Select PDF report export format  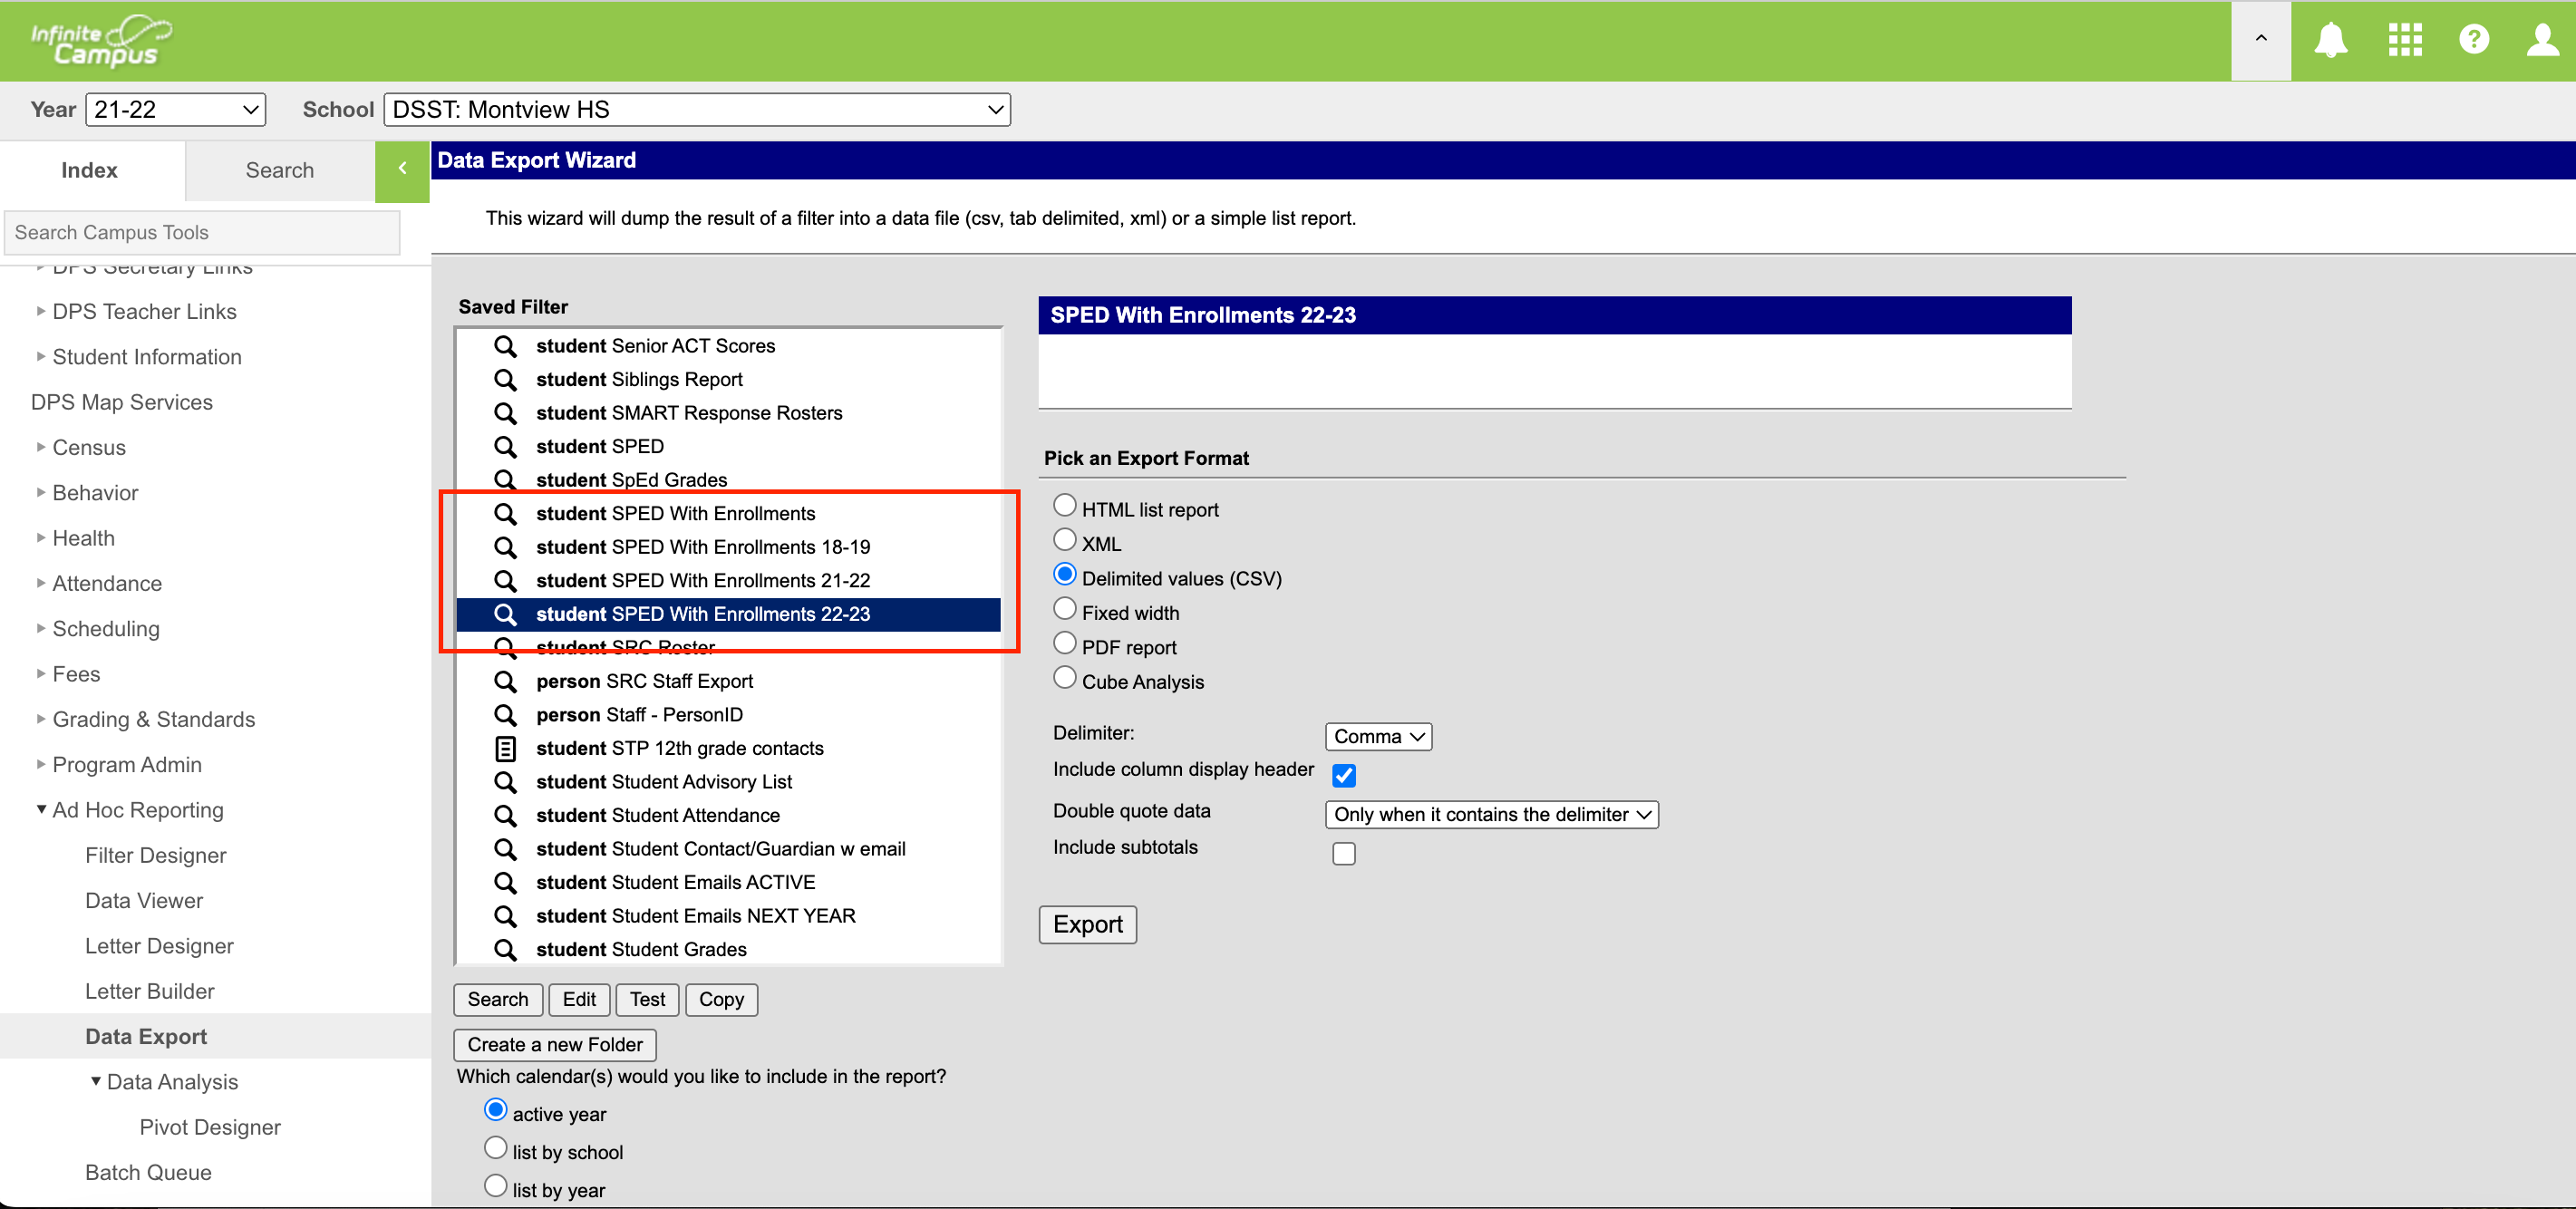[1065, 643]
